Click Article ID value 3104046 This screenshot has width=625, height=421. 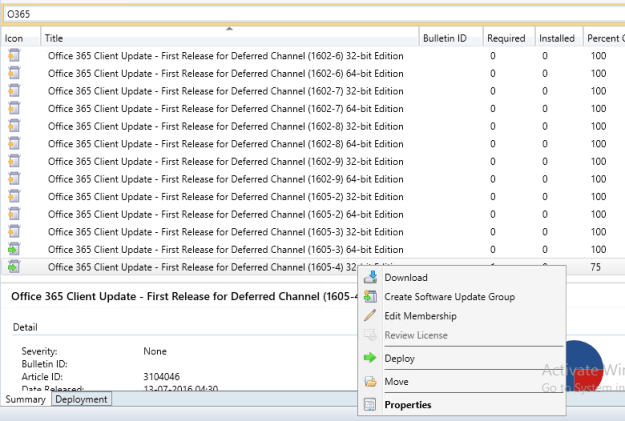point(161,376)
